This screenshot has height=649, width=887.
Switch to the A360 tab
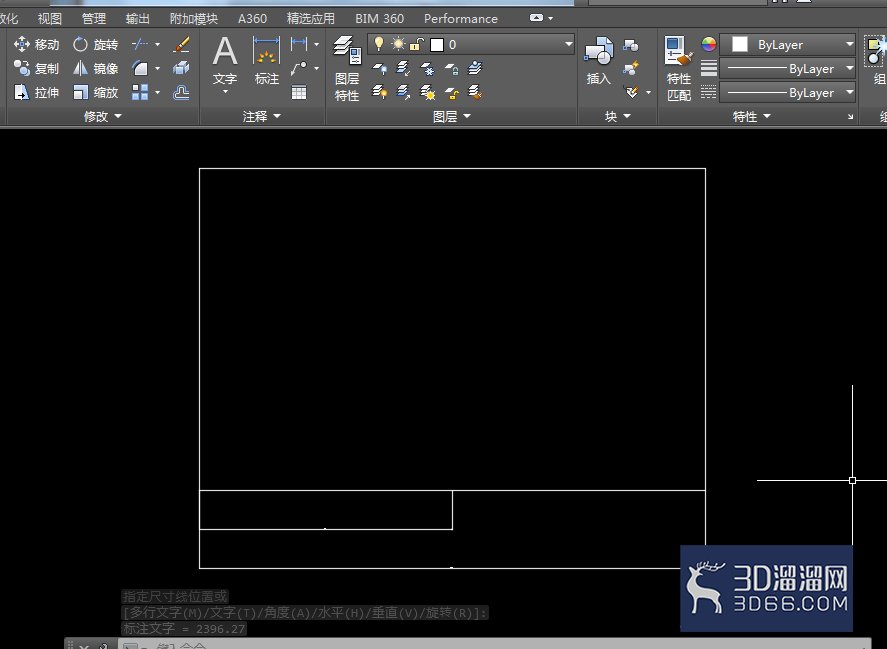coord(252,18)
